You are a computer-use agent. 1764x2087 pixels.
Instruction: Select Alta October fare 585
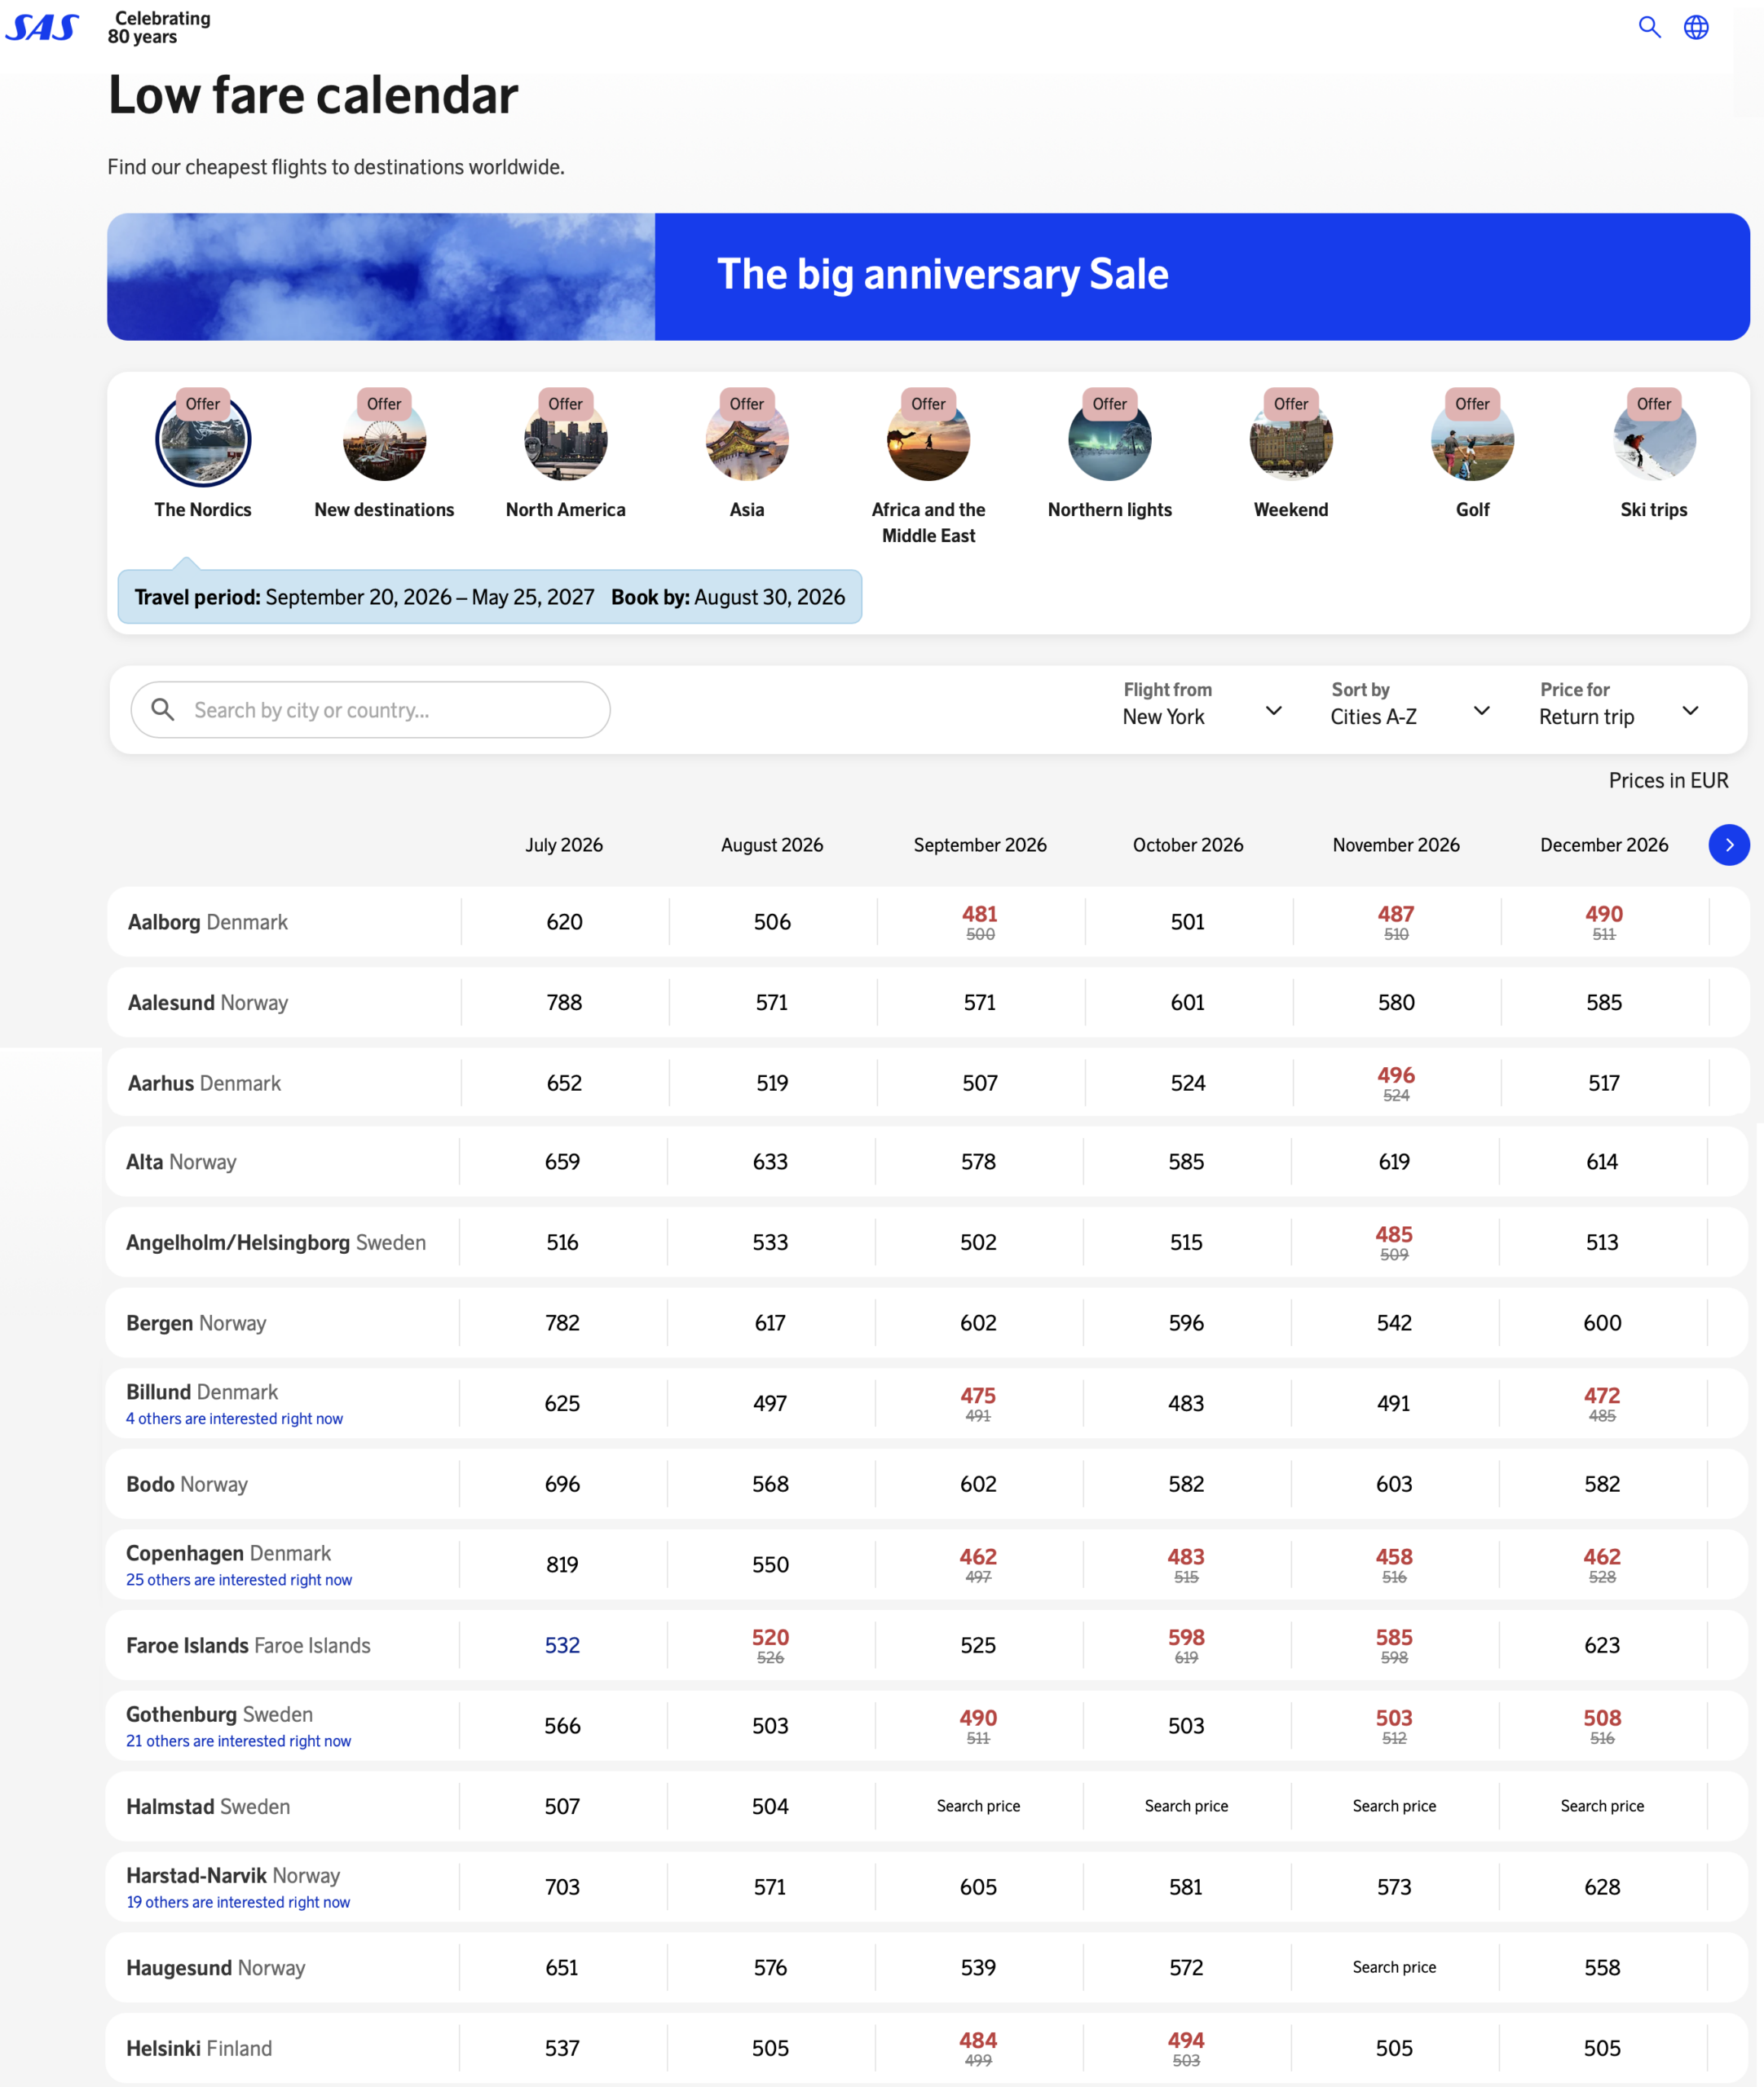click(1186, 1162)
